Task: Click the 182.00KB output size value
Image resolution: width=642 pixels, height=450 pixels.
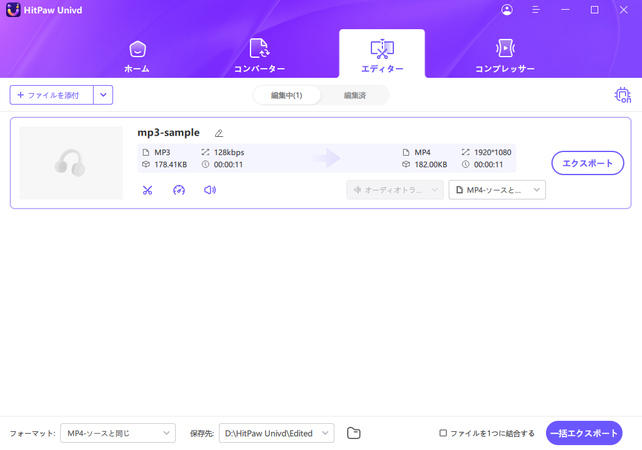Action: (x=431, y=165)
